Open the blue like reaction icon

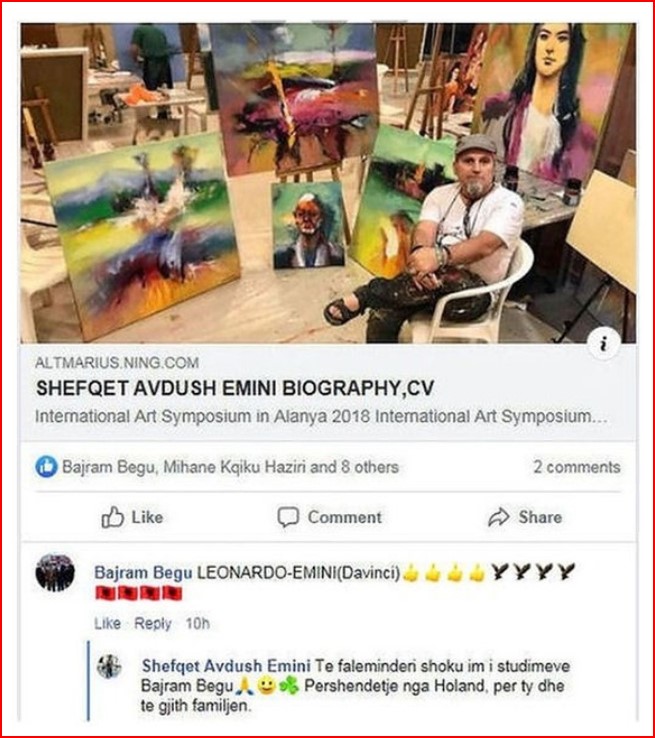point(46,467)
